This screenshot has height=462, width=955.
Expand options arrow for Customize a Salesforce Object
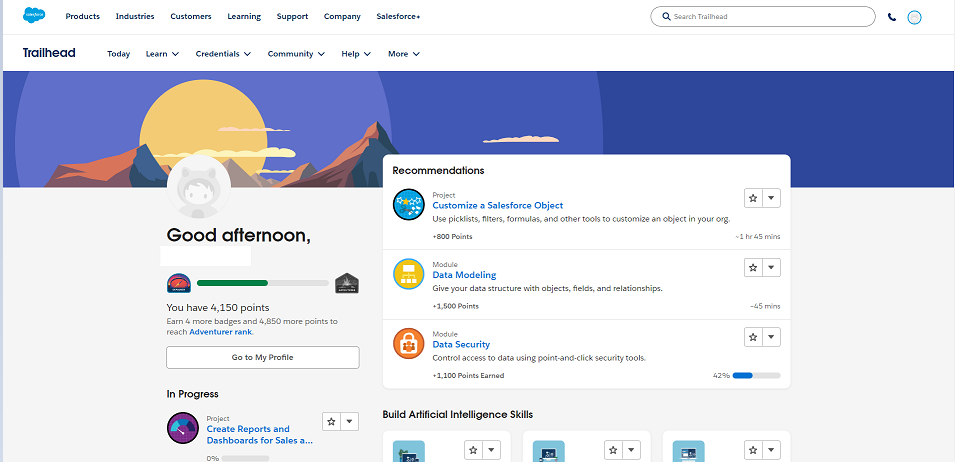pyautogui.click(x=771, y=198)
